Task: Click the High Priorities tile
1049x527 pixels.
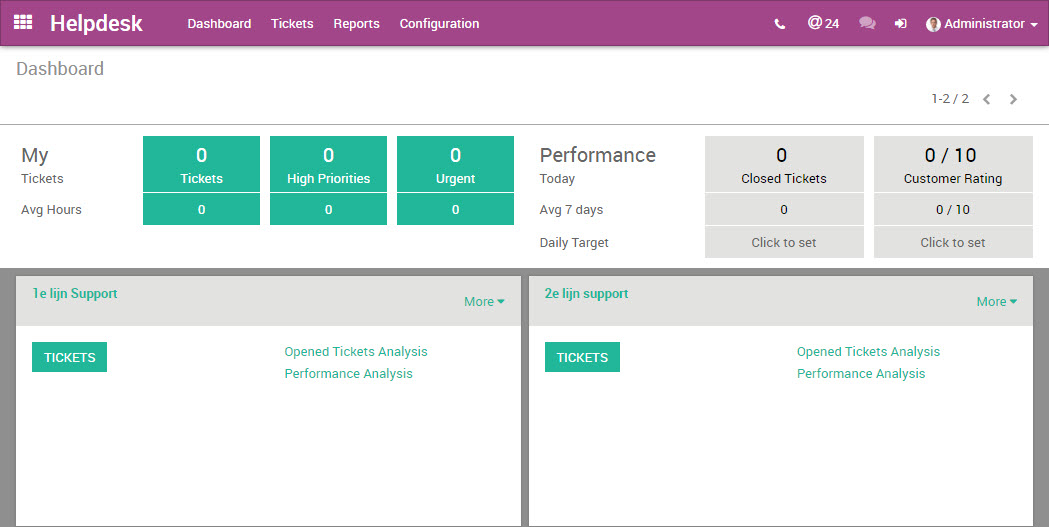Action: tap(328, 164)
